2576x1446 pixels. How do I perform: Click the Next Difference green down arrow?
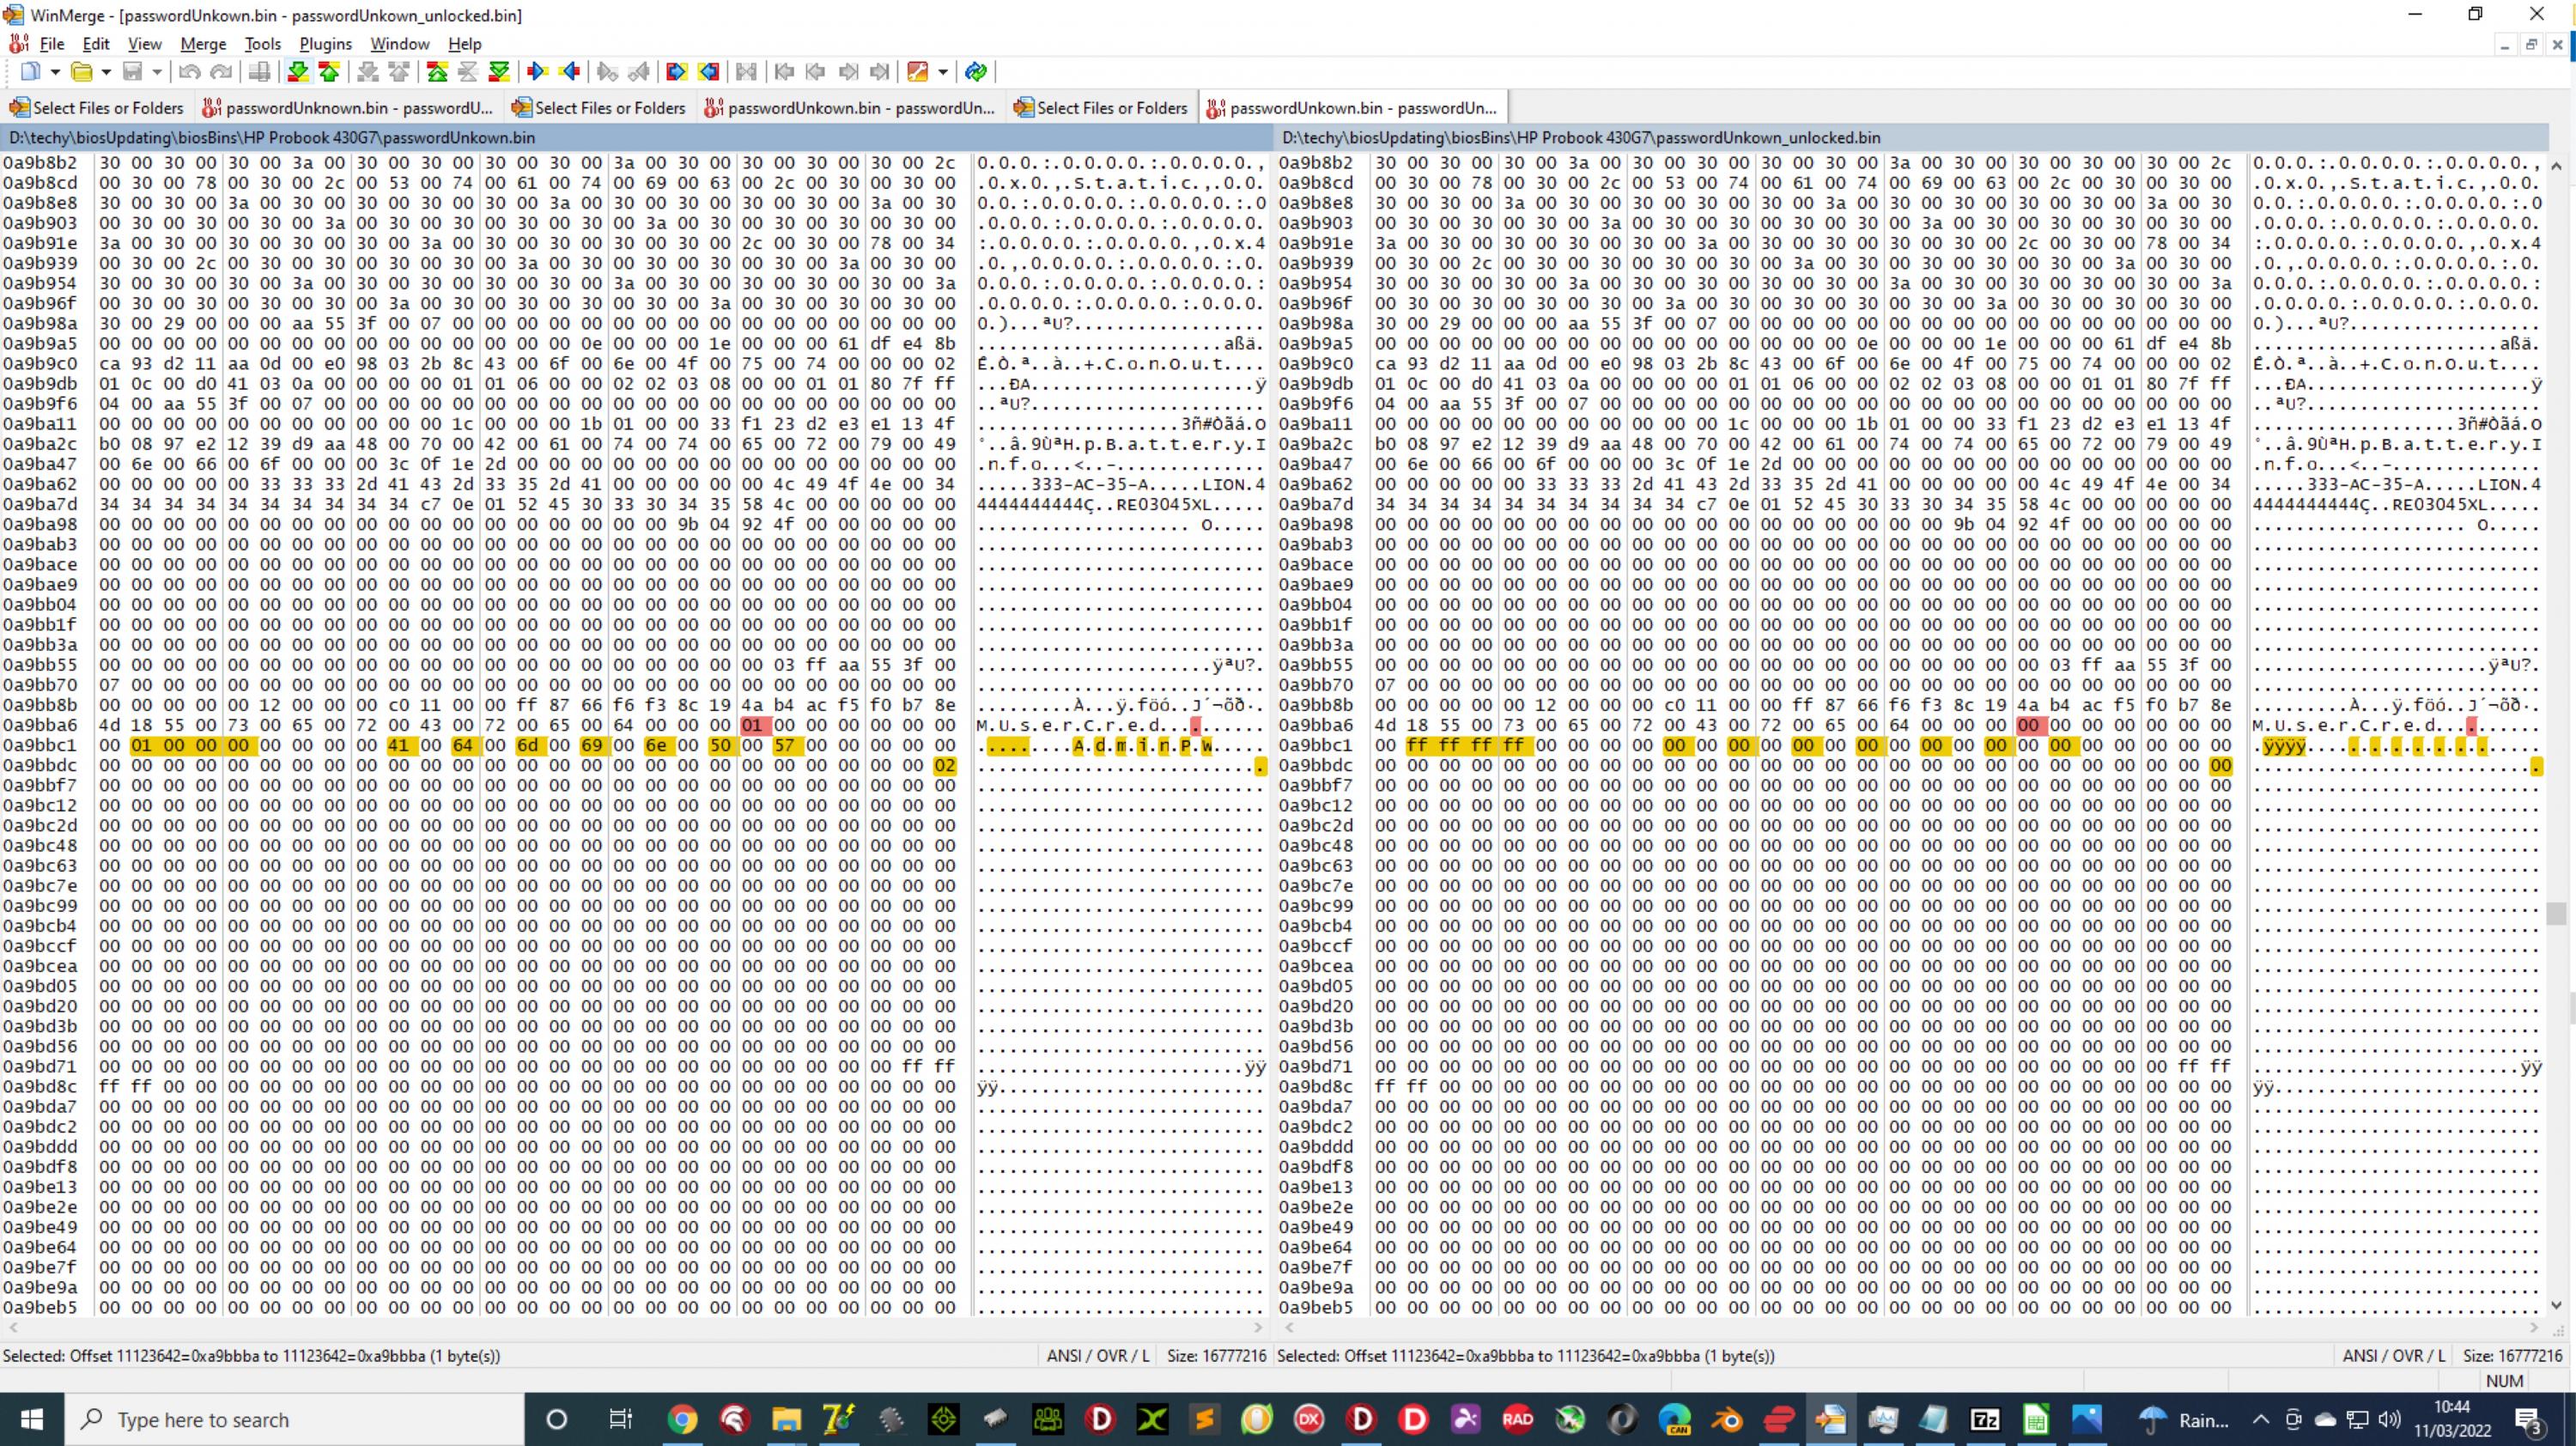[297, 71]
